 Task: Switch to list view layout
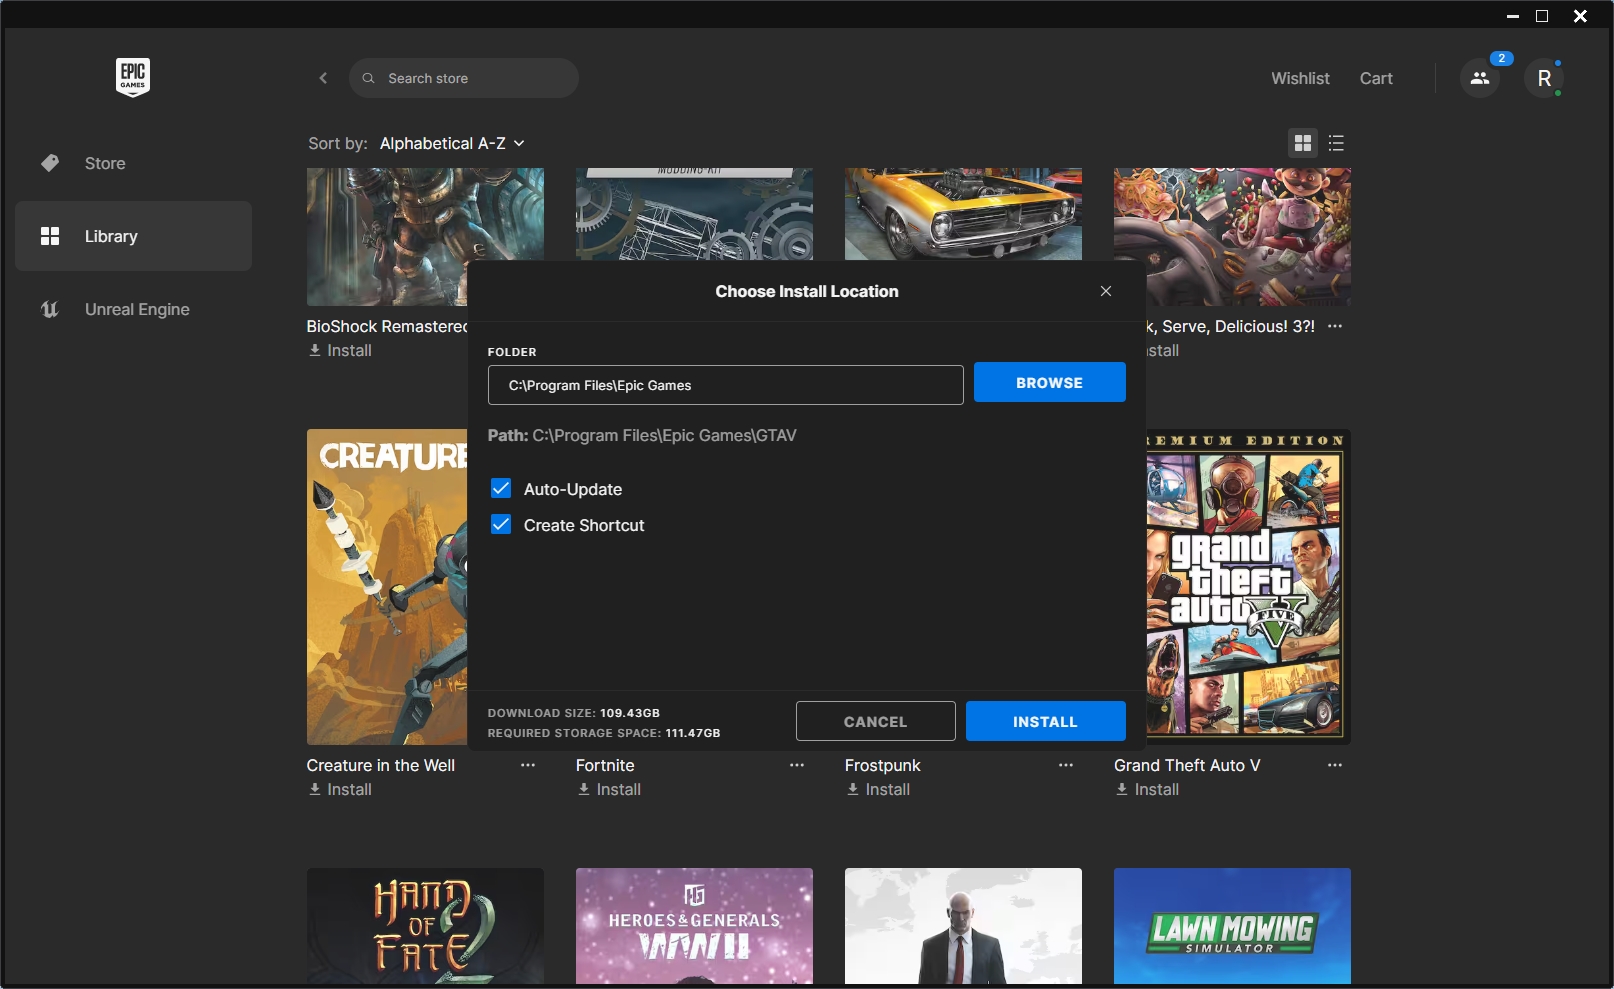(x=1336, y=143)
